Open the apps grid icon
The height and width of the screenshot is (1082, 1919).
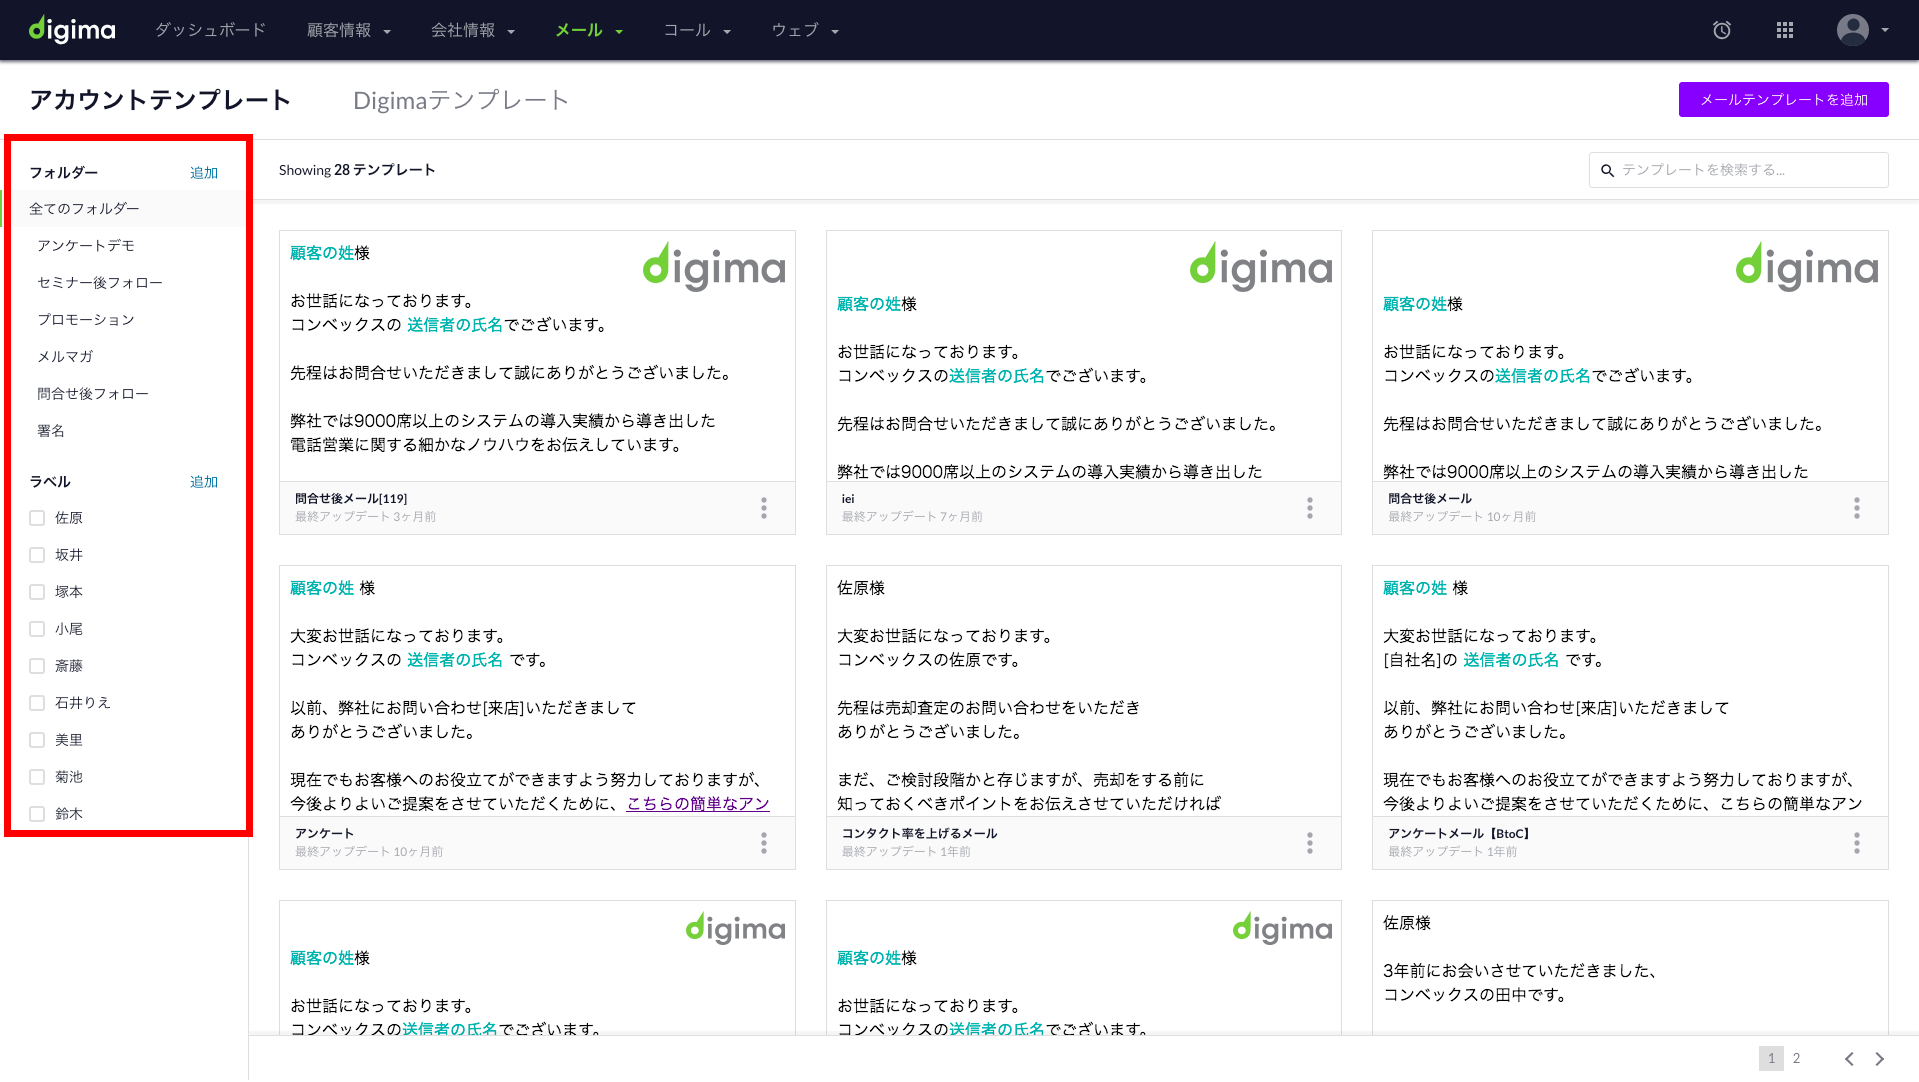coord(1785,30)
